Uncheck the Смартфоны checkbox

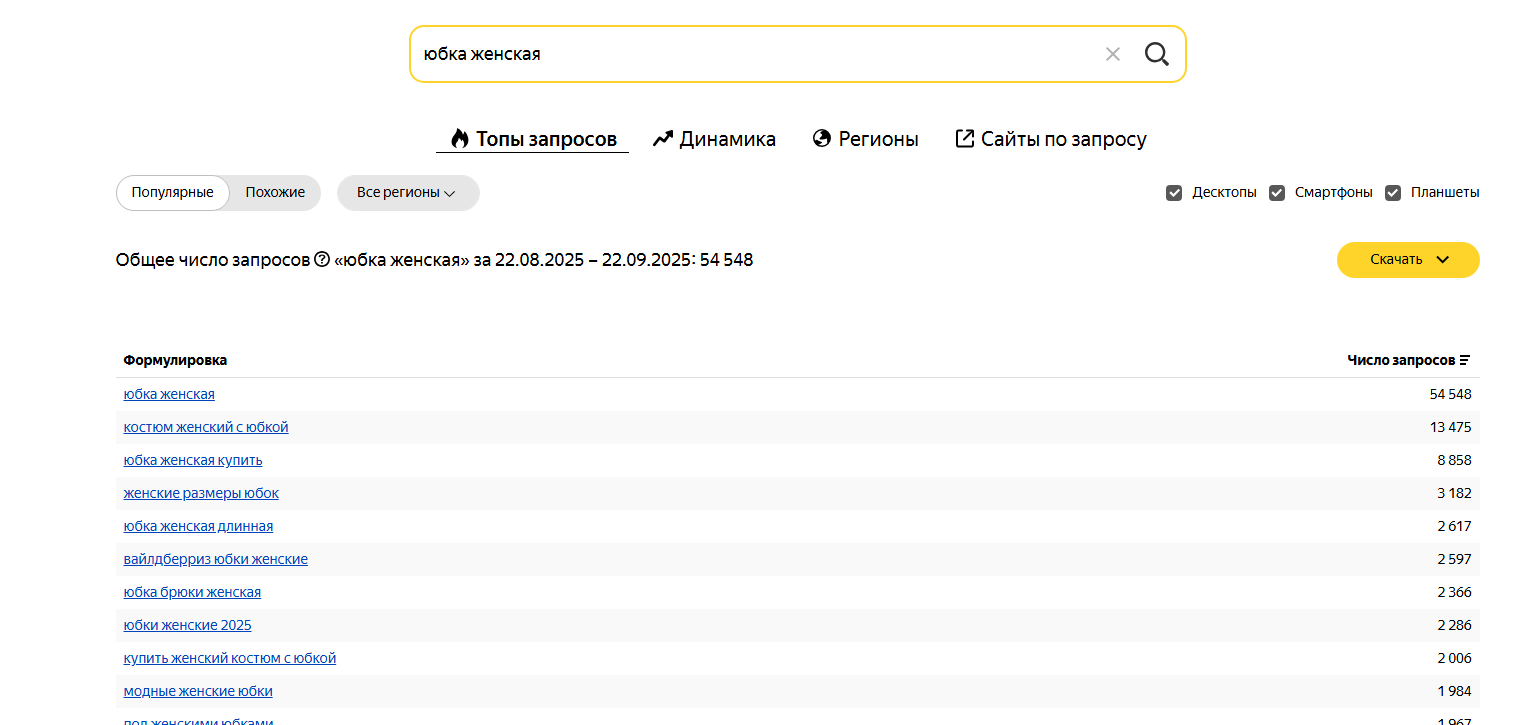[1277, 193]
